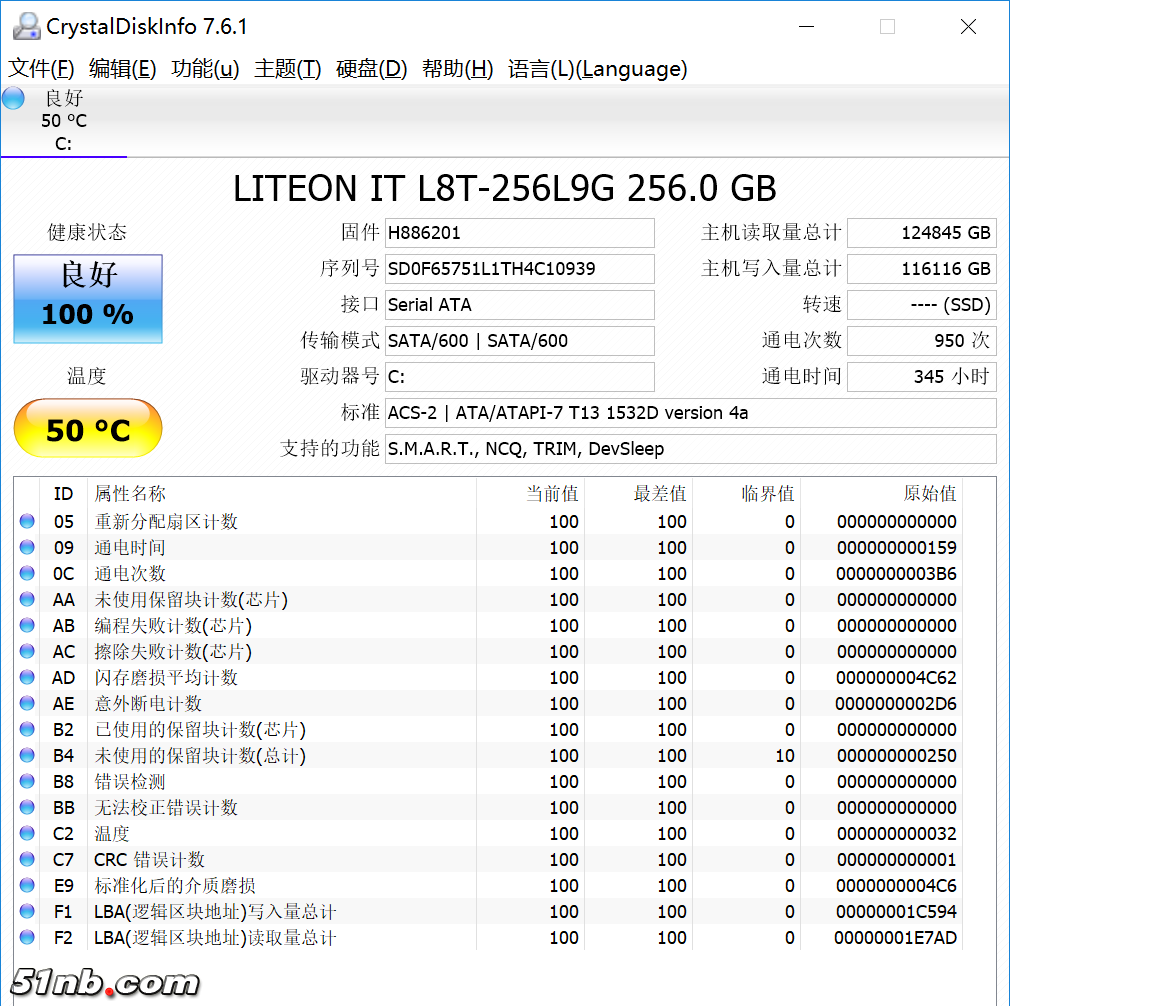This screenshot has width=1152, height=1006.
Task: Click the firmware H886201 field
Action: point(519,233)
